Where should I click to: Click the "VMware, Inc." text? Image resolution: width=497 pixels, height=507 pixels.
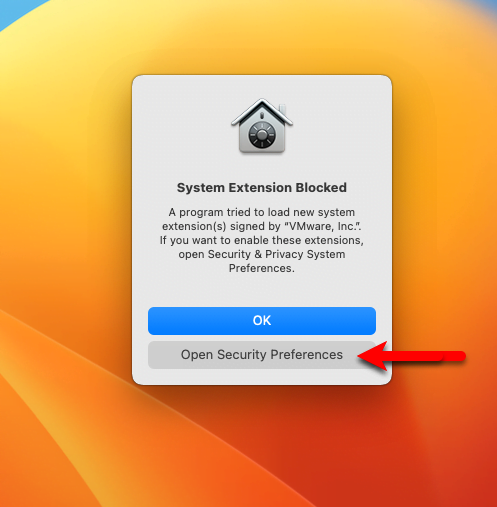pyautogui.click(x=322, y=226)
